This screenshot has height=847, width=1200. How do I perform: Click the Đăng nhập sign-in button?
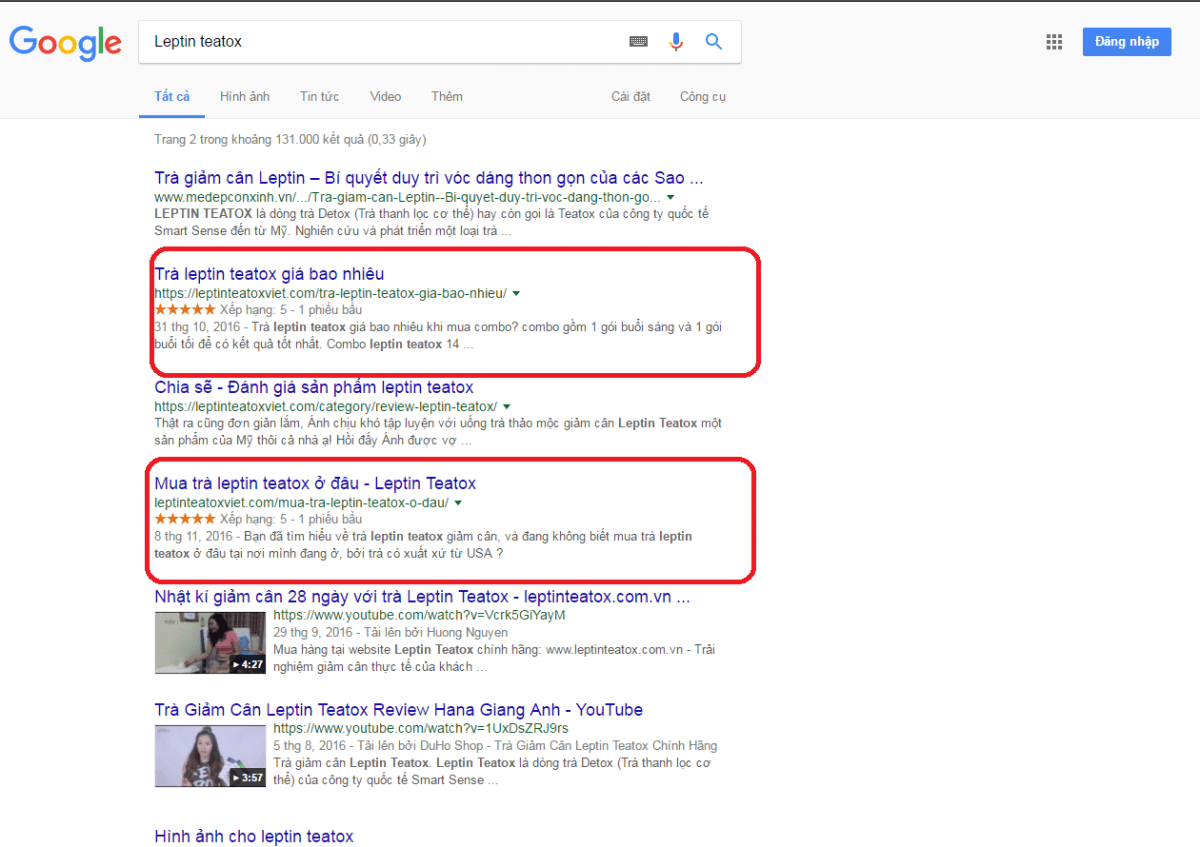(x=1127, y=42)
